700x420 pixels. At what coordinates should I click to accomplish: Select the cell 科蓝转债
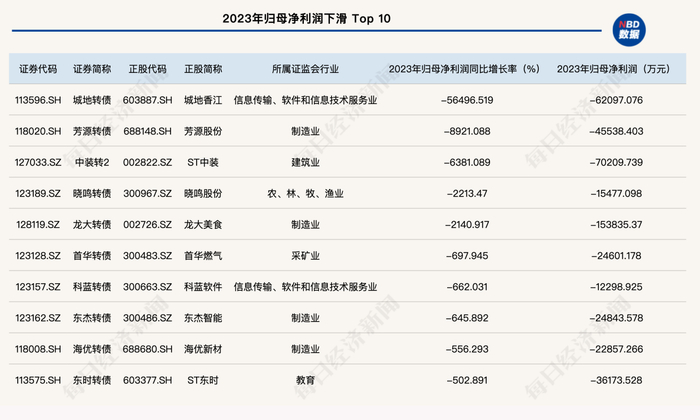92,287
